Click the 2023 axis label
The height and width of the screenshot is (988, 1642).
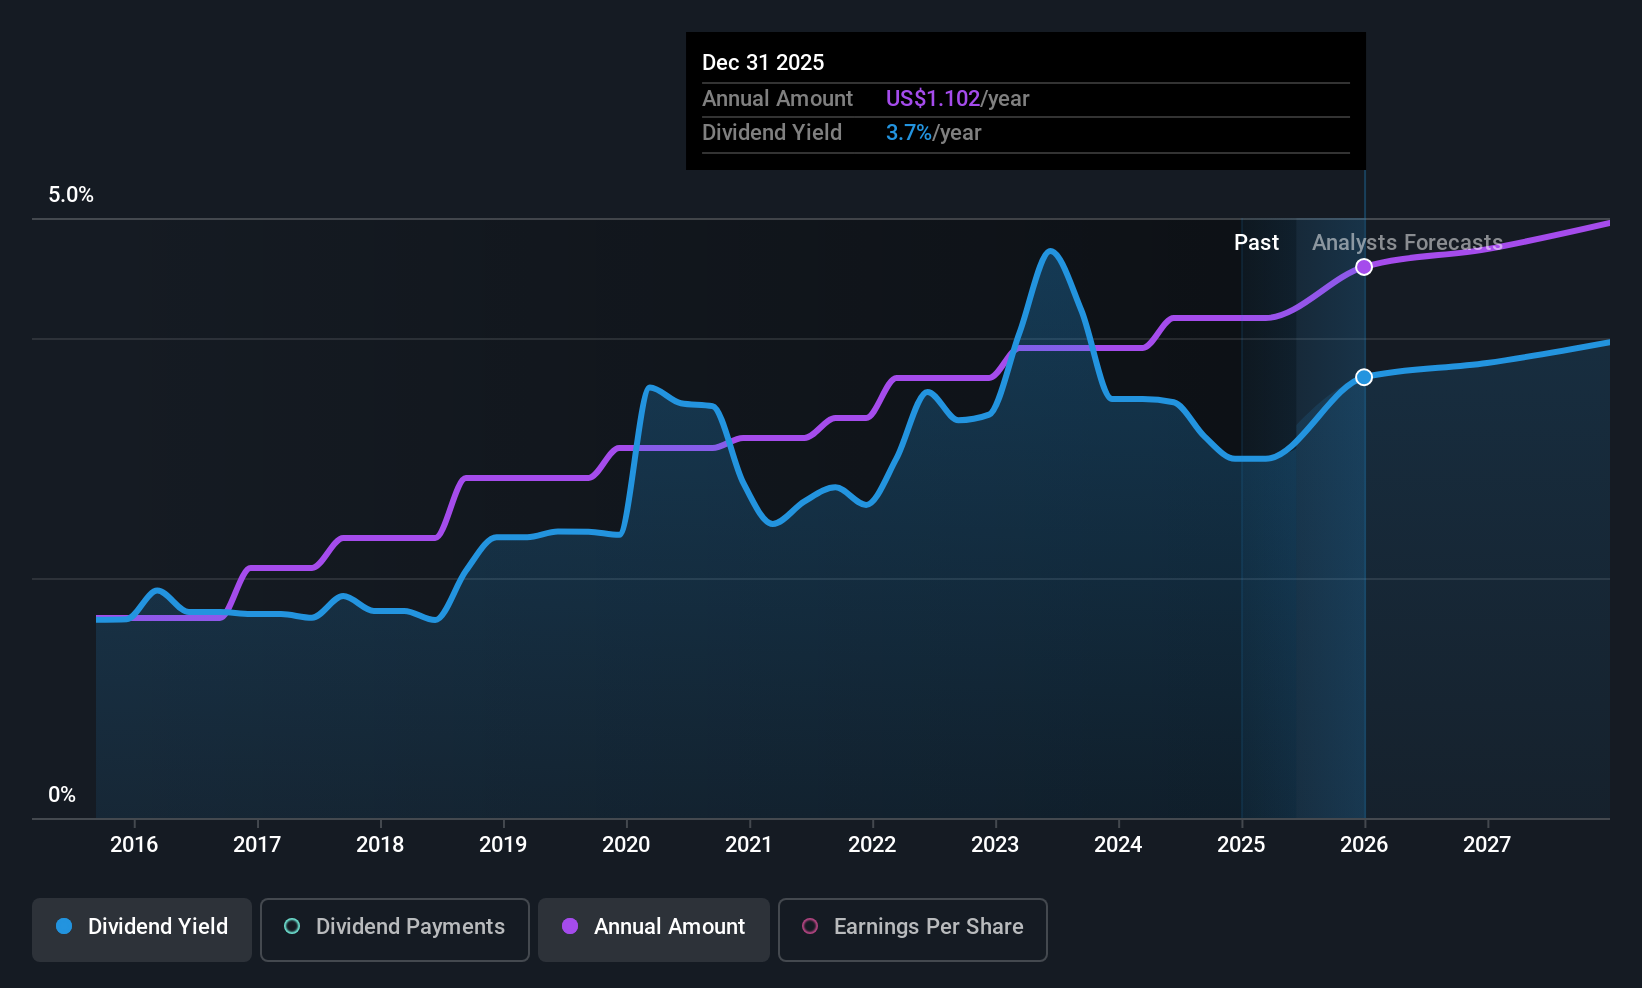click(995, 845)
